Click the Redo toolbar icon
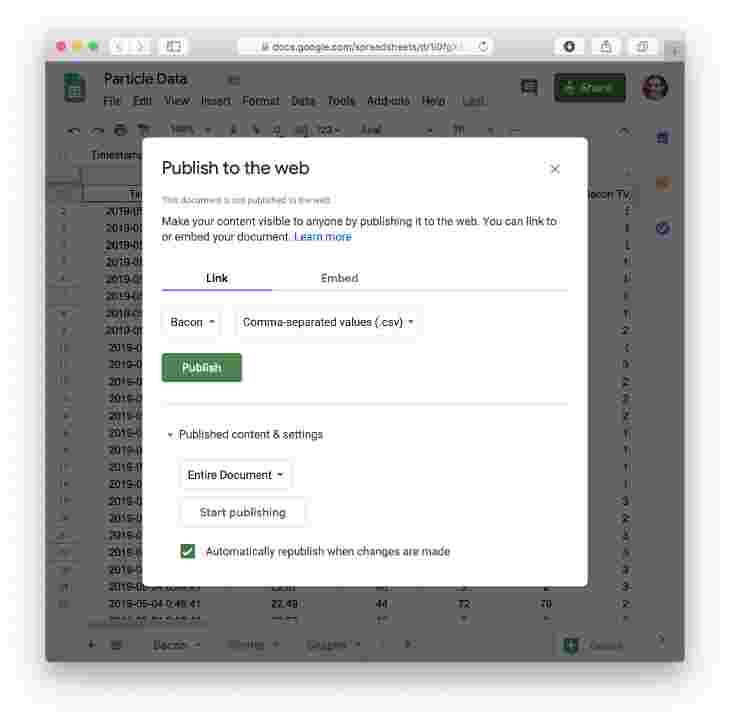Viewport: 730px width, 722px height. tap(97, 131)
